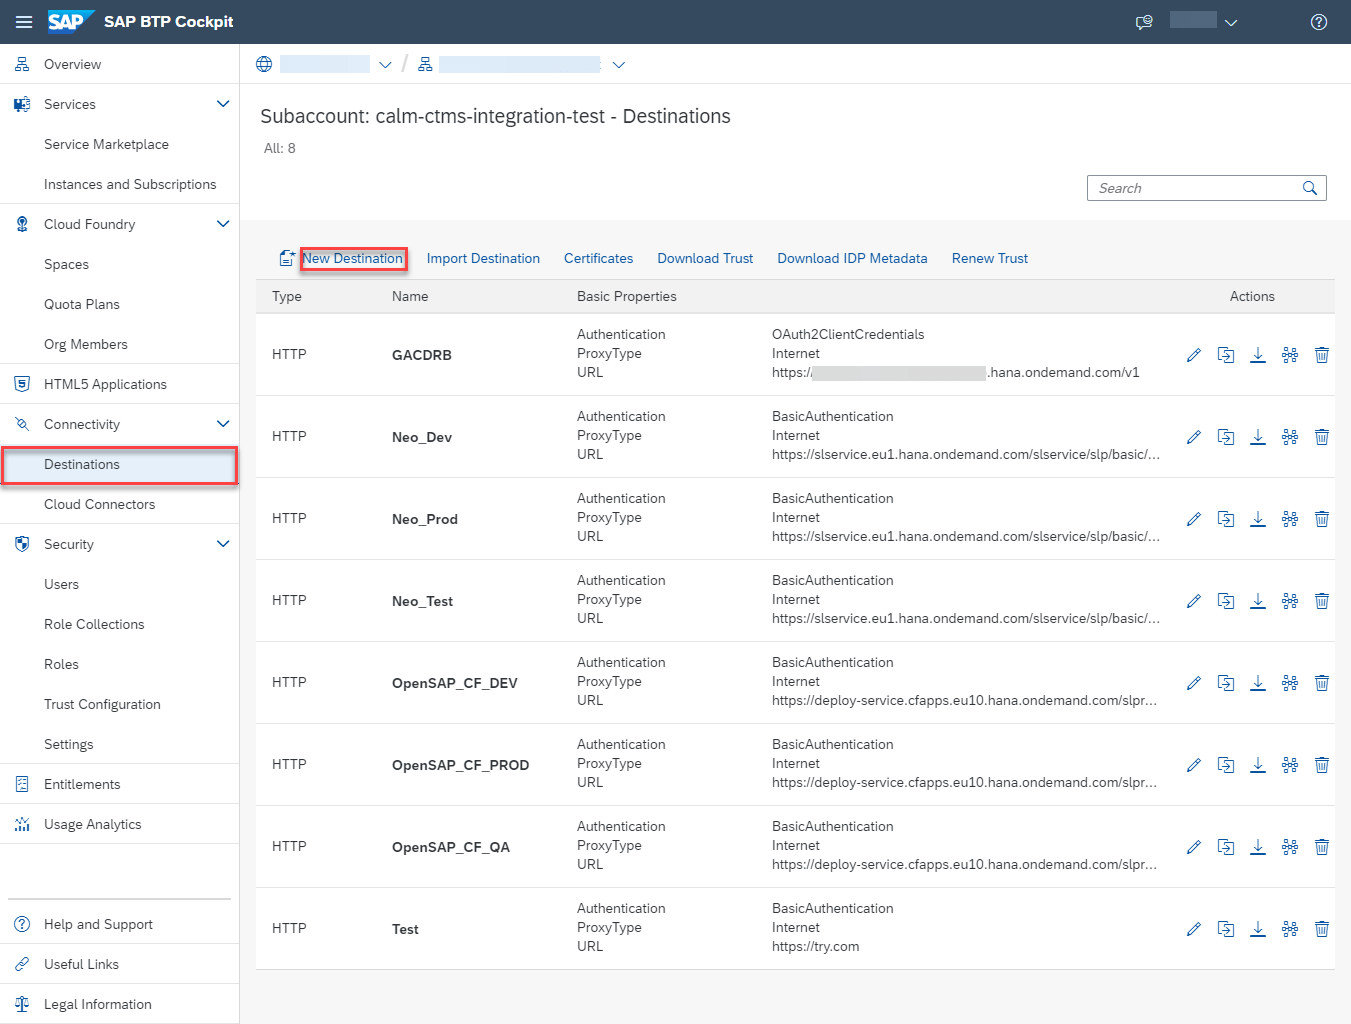The width and height of the screenshot is (1351, 1024).
Task: Delete the Neo_Dev destination
Action: pos(1322,437)
